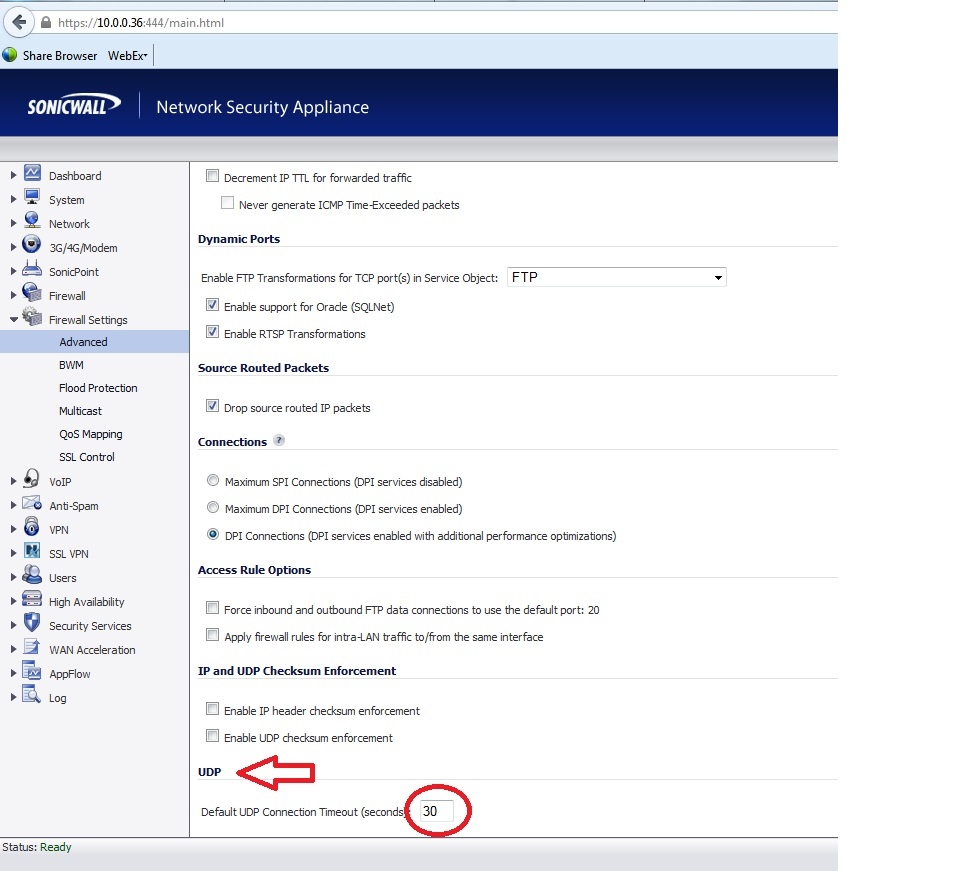The width and height of the screenshot is (960, 871).
Task: Check Apply firewall rules for intra-LAN traffic
Action: click(x=212, y=635)
